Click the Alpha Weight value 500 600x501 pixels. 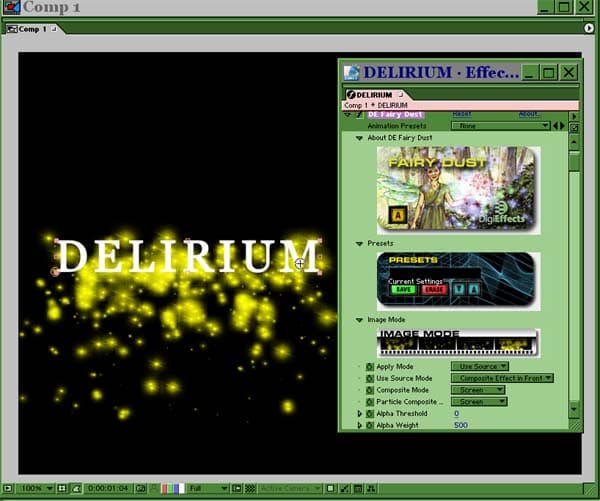(x=461, y=425)
